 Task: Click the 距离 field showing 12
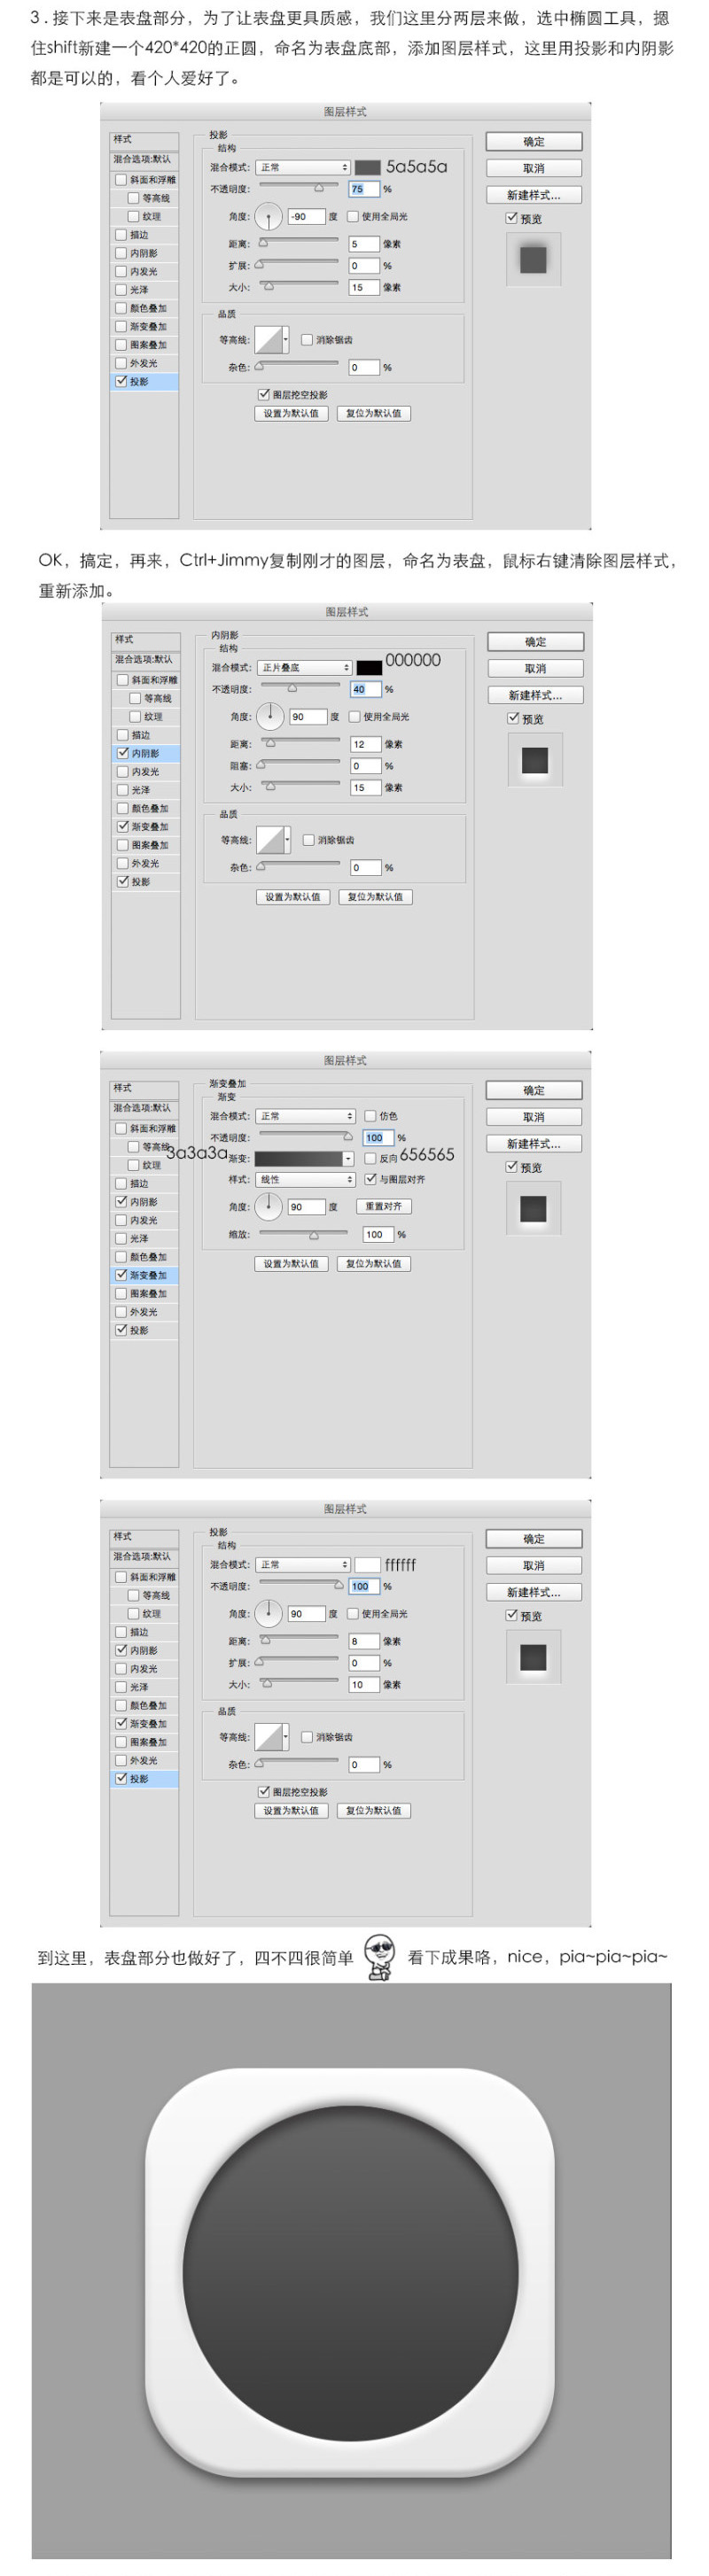[x=366, y=743]
